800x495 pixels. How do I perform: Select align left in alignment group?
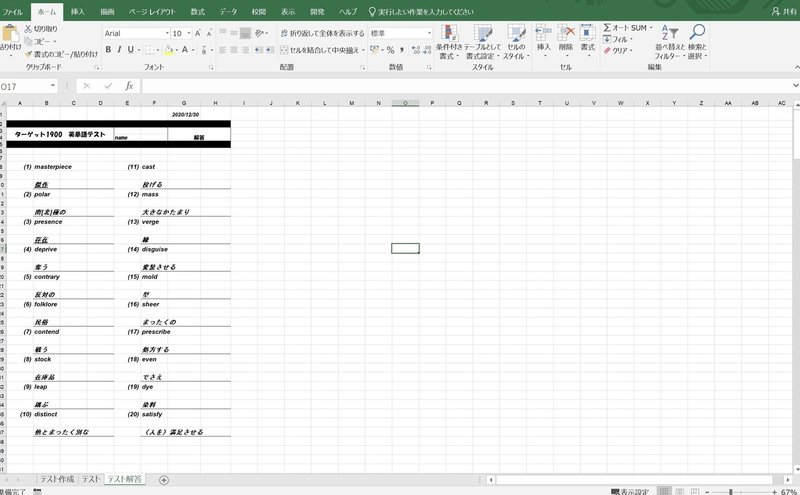point(223,50)
